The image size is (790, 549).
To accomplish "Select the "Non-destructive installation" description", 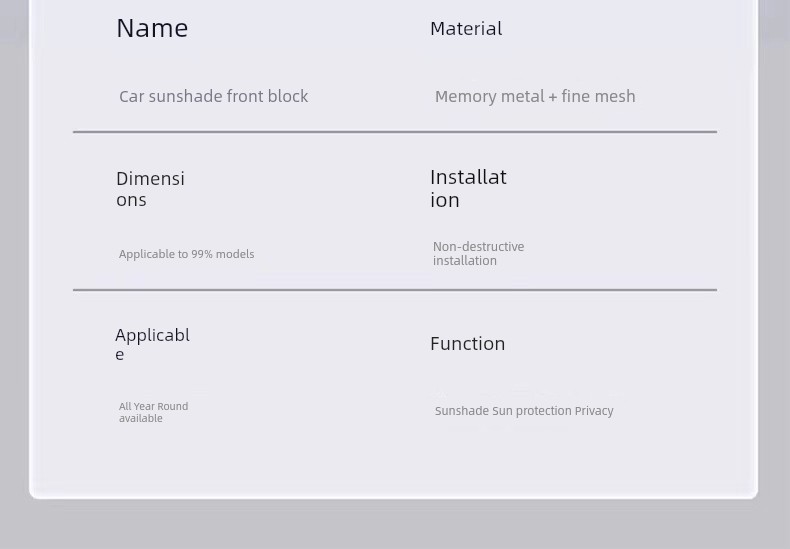I will [478, 253].
